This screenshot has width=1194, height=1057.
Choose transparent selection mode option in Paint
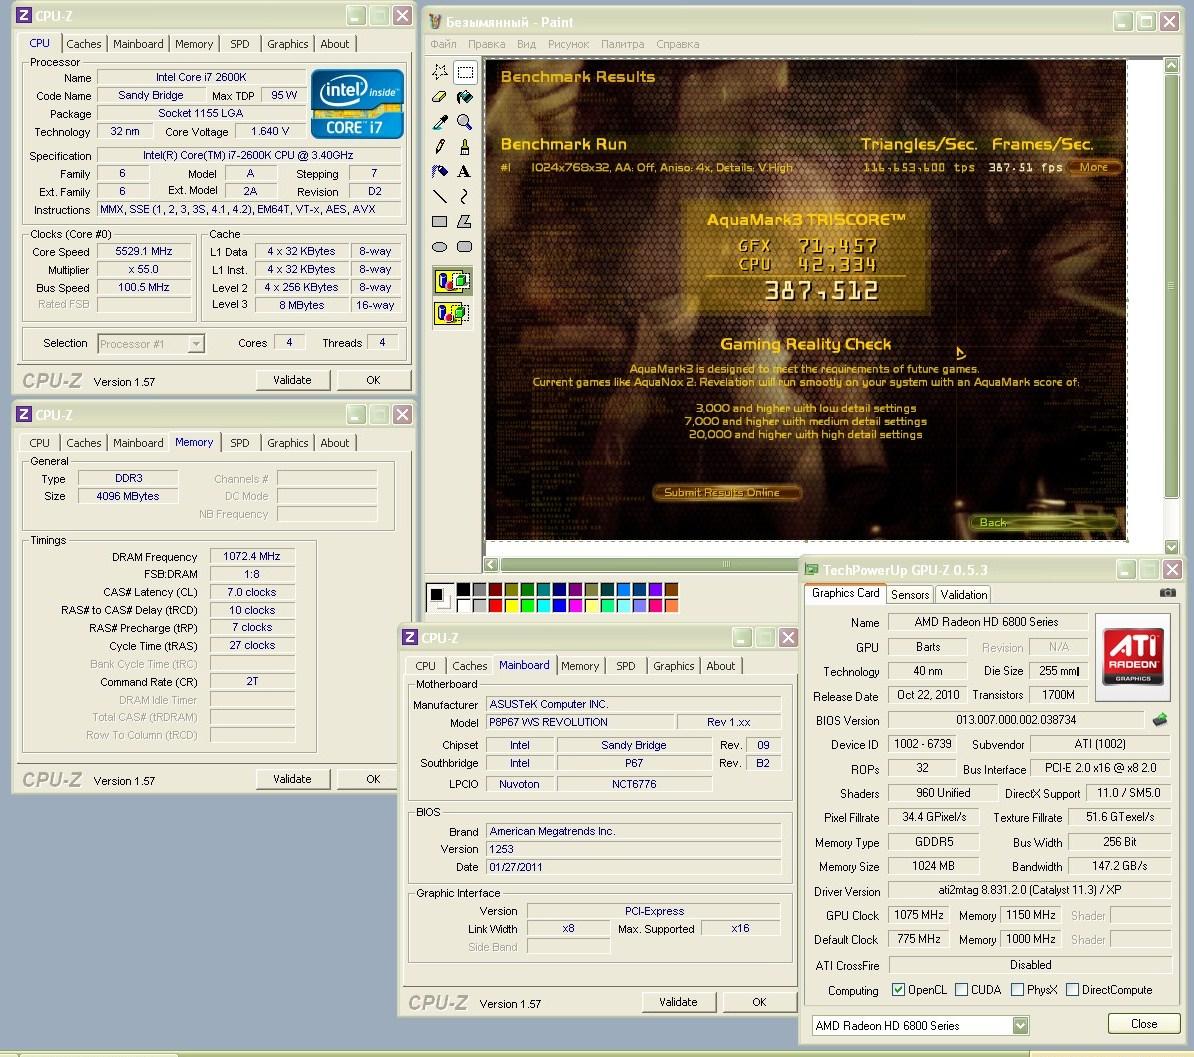[452, 313]
